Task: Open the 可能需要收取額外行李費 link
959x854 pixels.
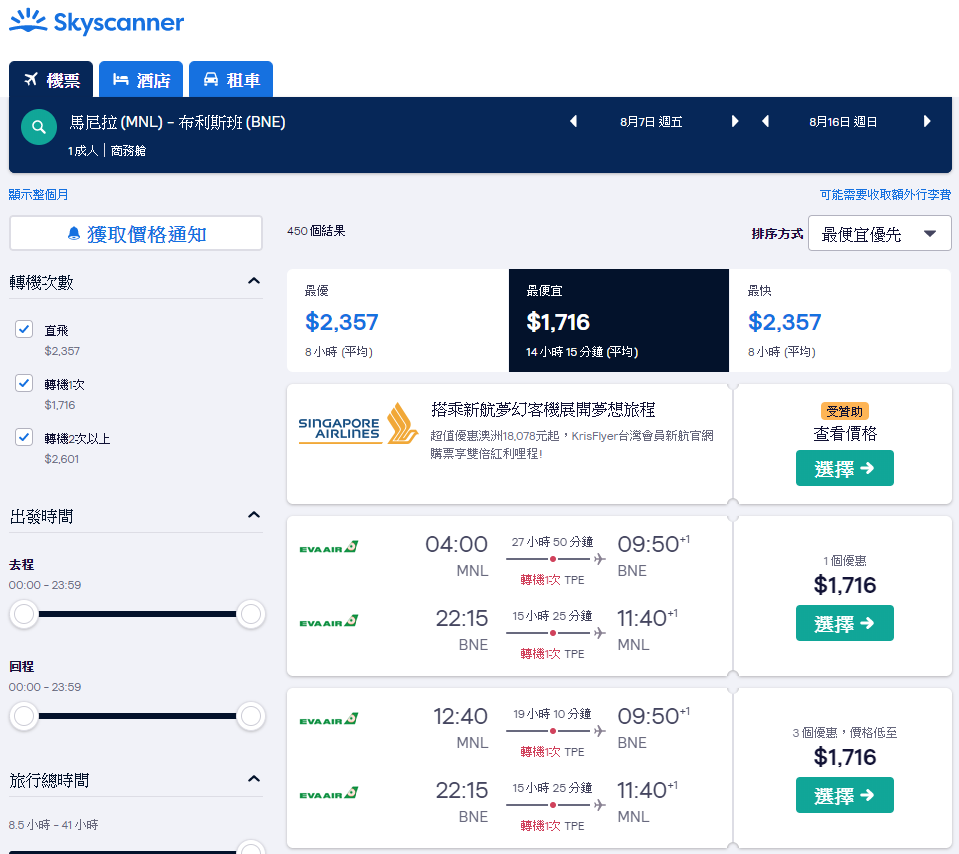Action: pos(885,195)
